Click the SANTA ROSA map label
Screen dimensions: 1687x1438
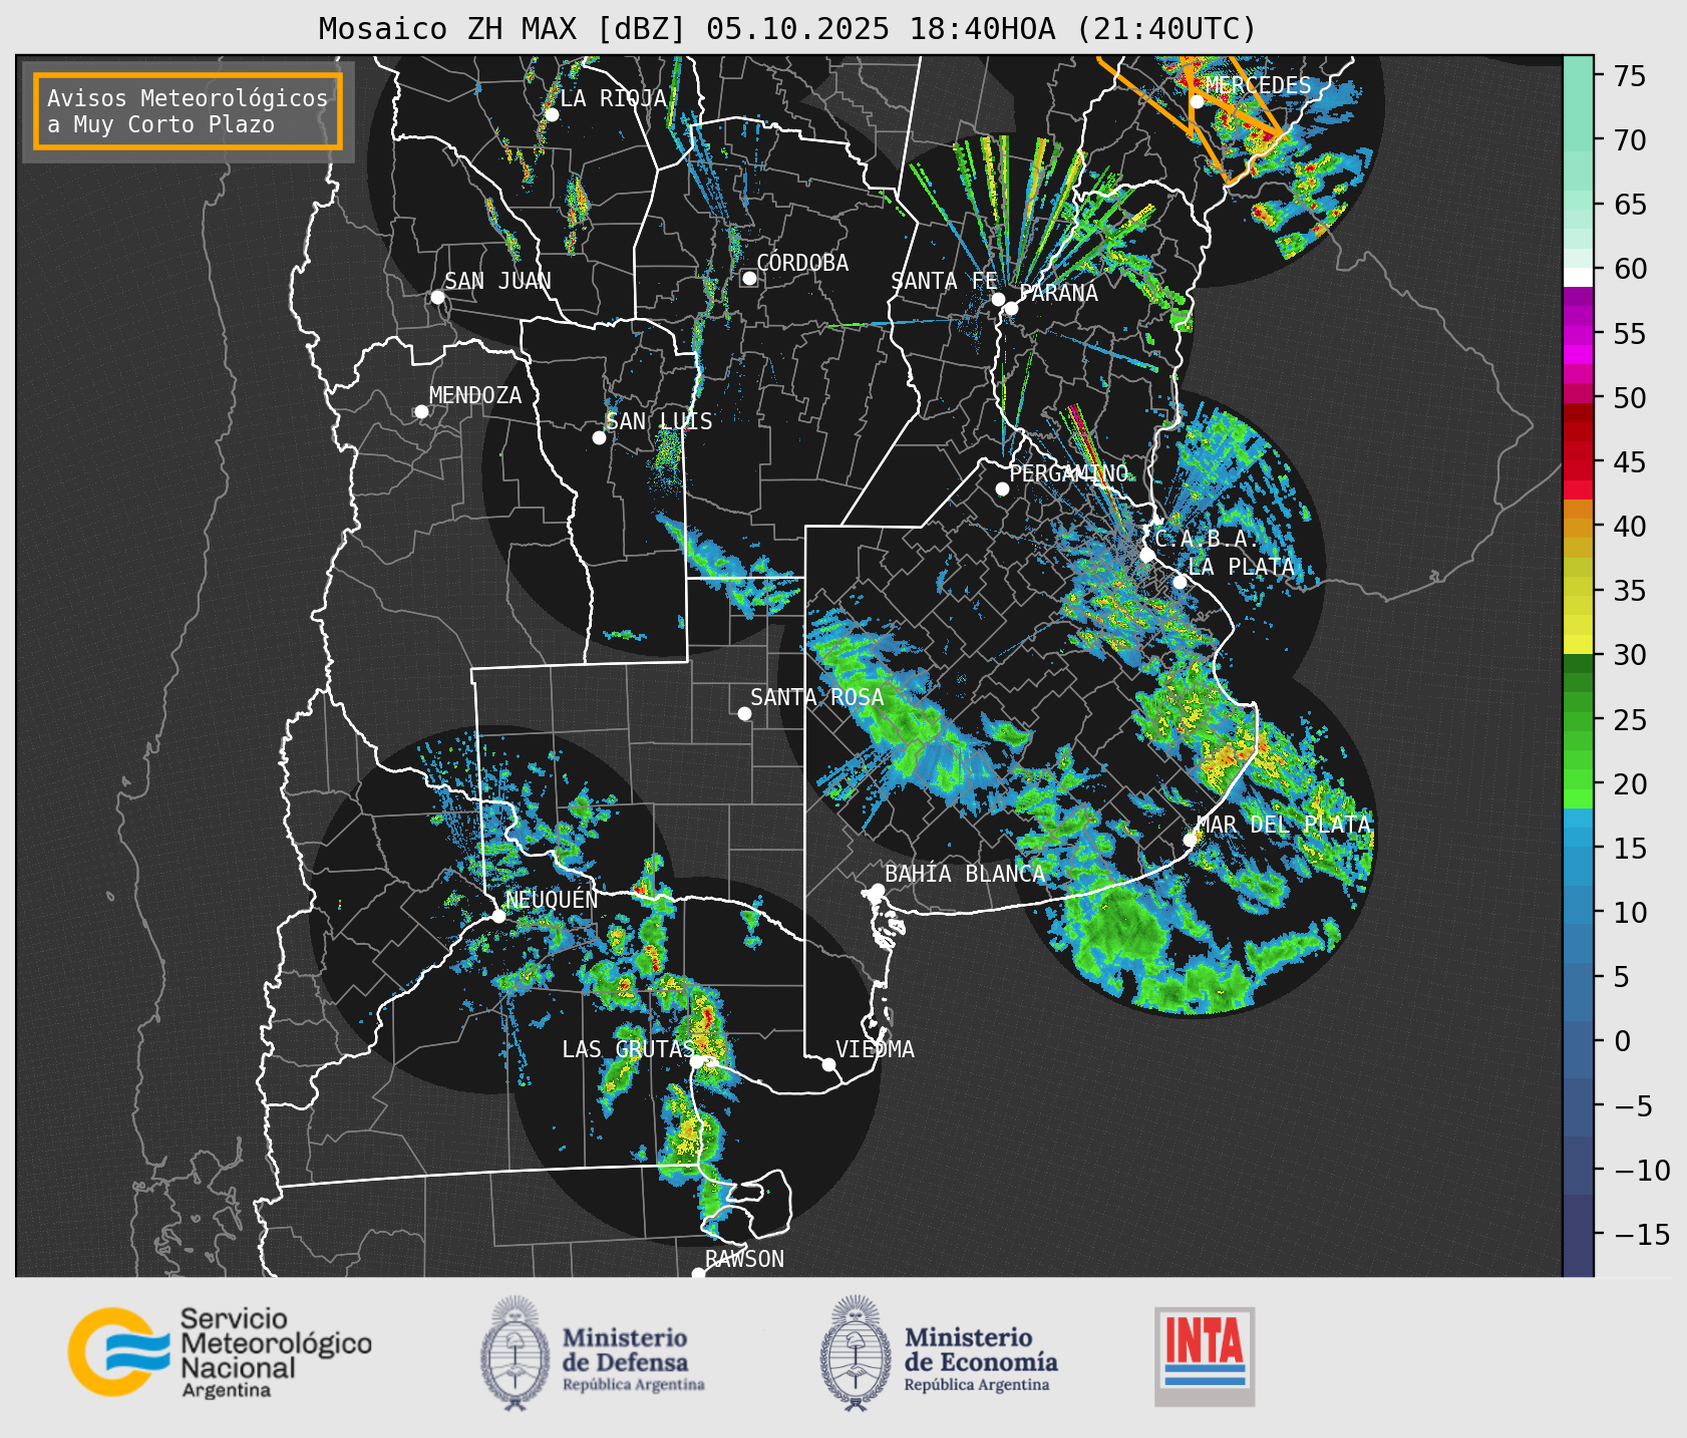[817, 697]
